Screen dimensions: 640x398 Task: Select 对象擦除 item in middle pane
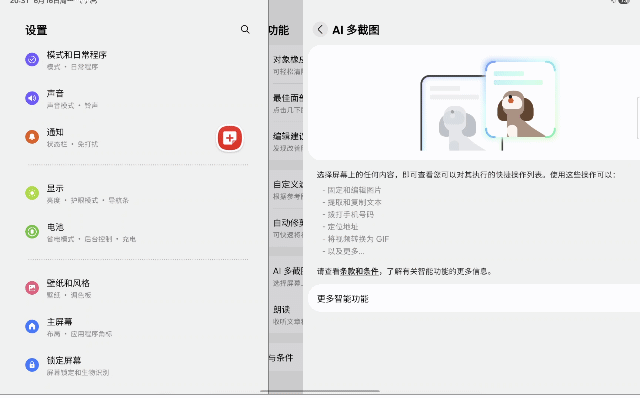point(286,64)
